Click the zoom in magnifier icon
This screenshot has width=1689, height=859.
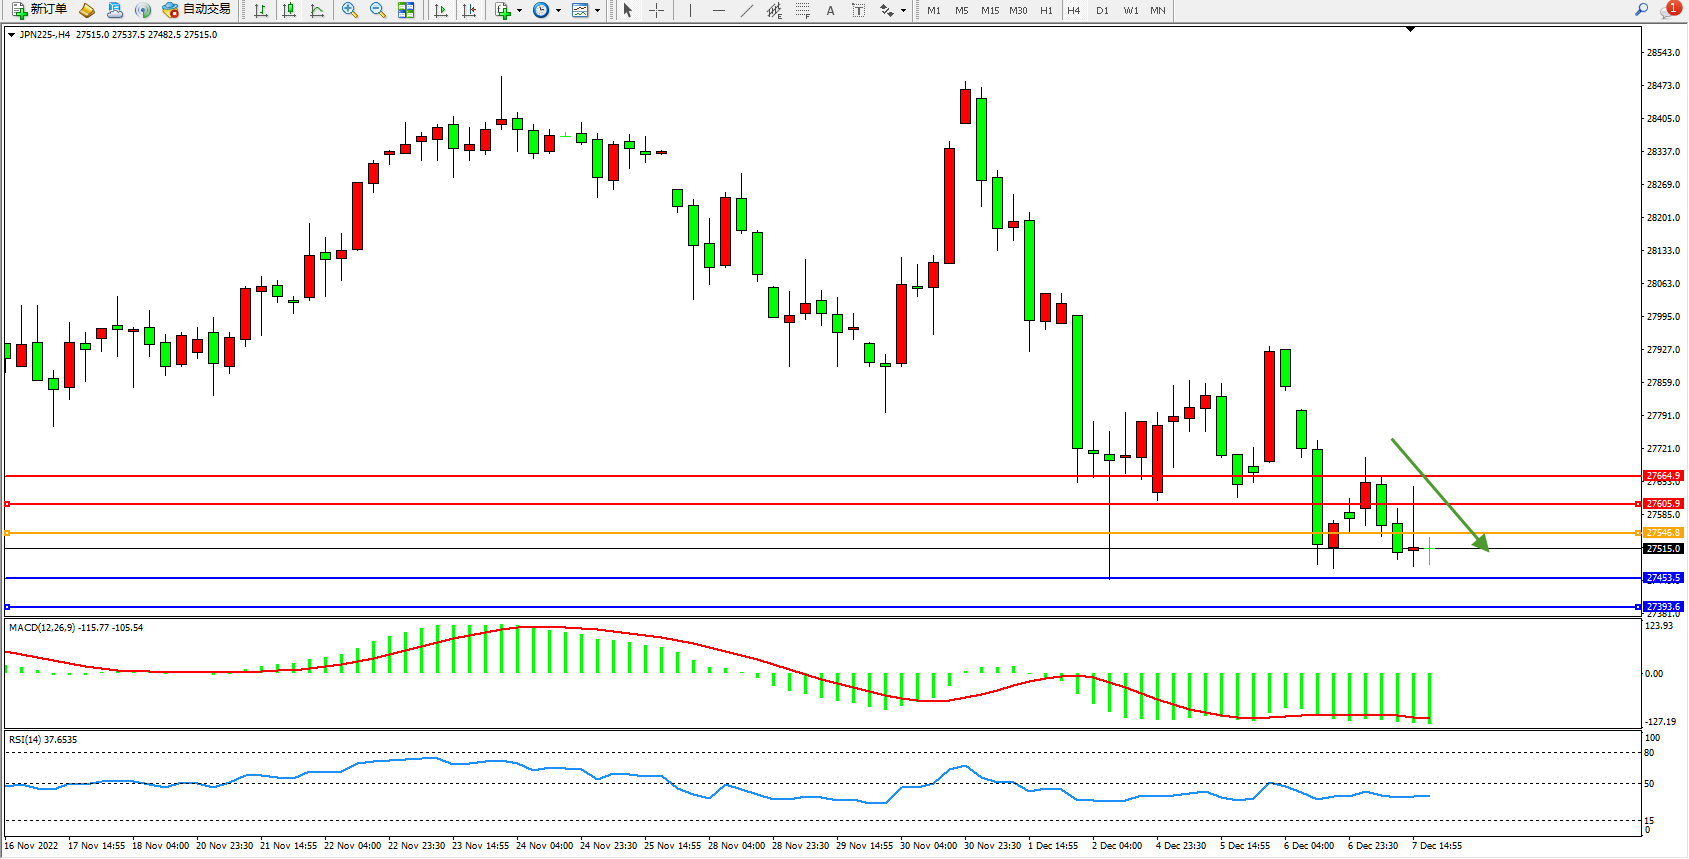coord(350,10)
